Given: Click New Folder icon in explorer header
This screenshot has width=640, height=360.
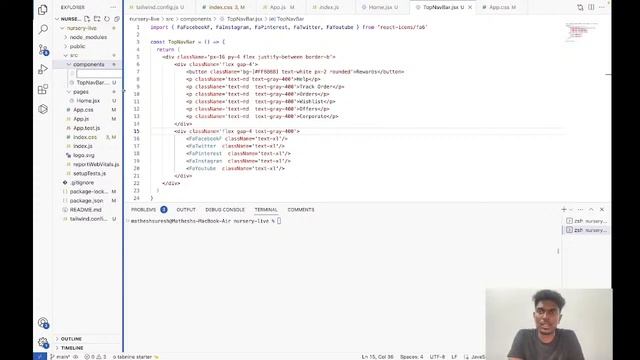Looking at the screenshot, I should coord(97,19).
